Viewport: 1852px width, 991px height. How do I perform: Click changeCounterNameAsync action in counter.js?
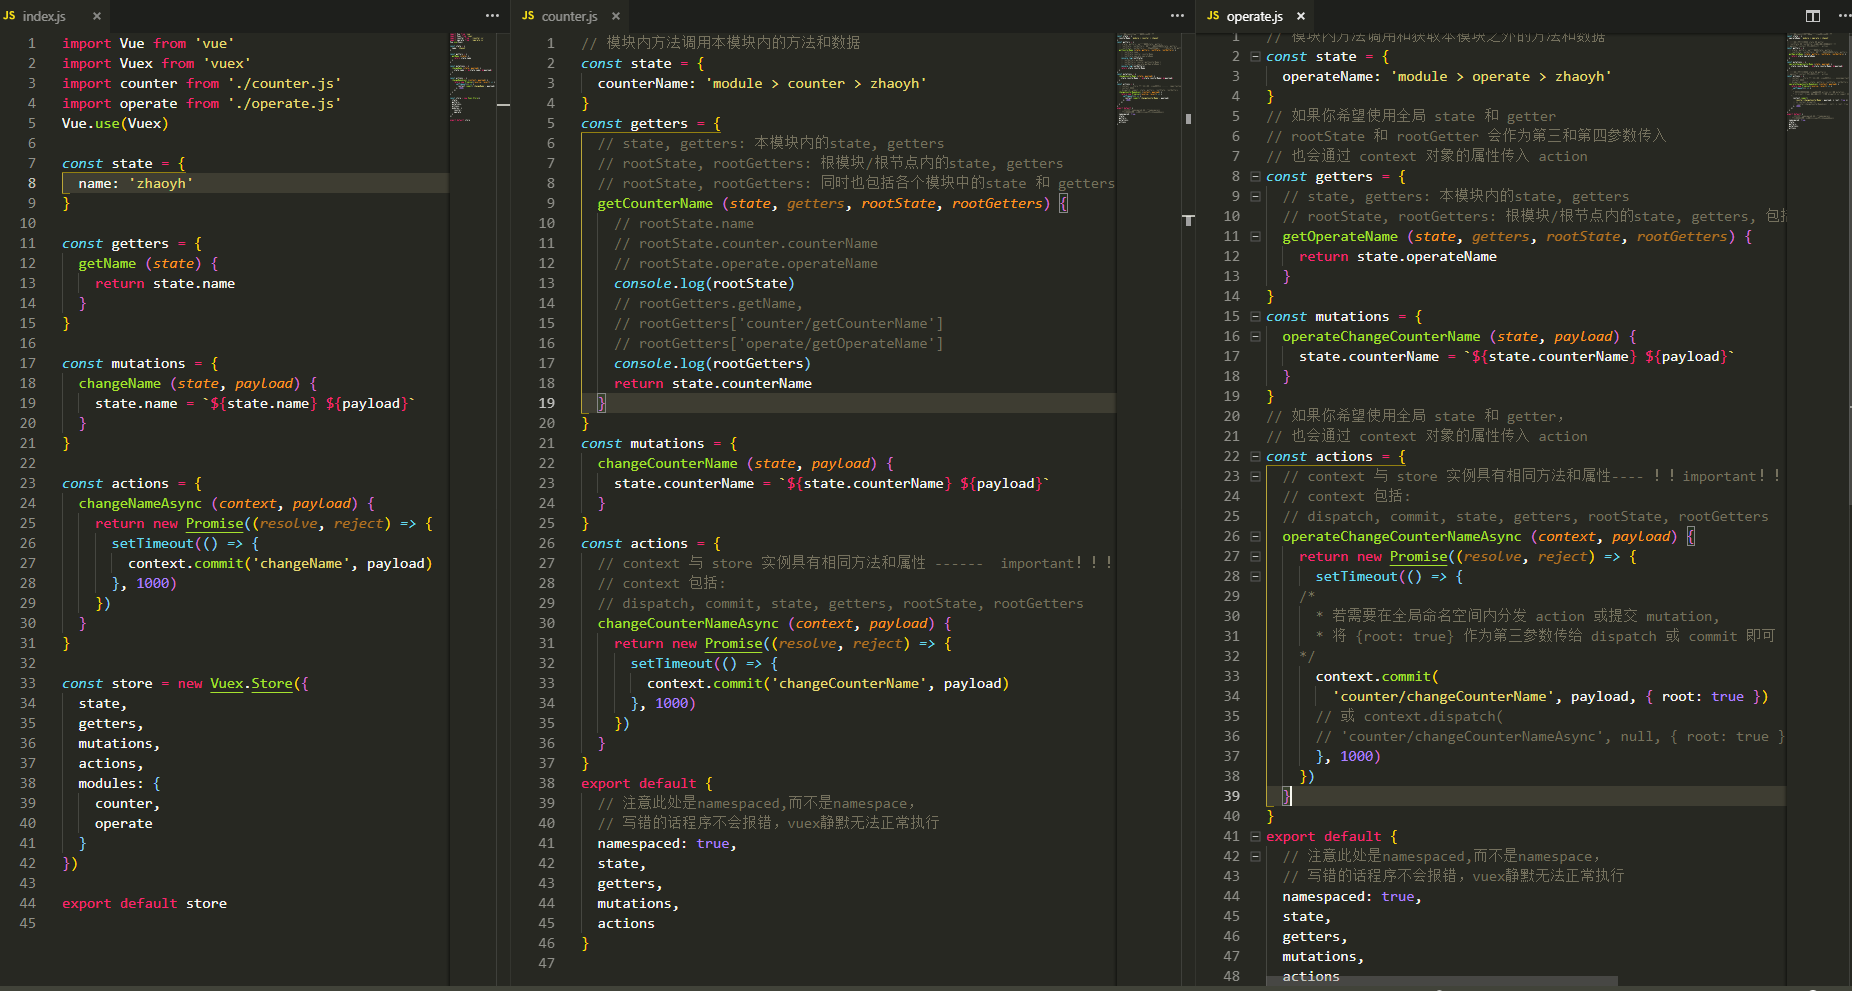(688, 623)
